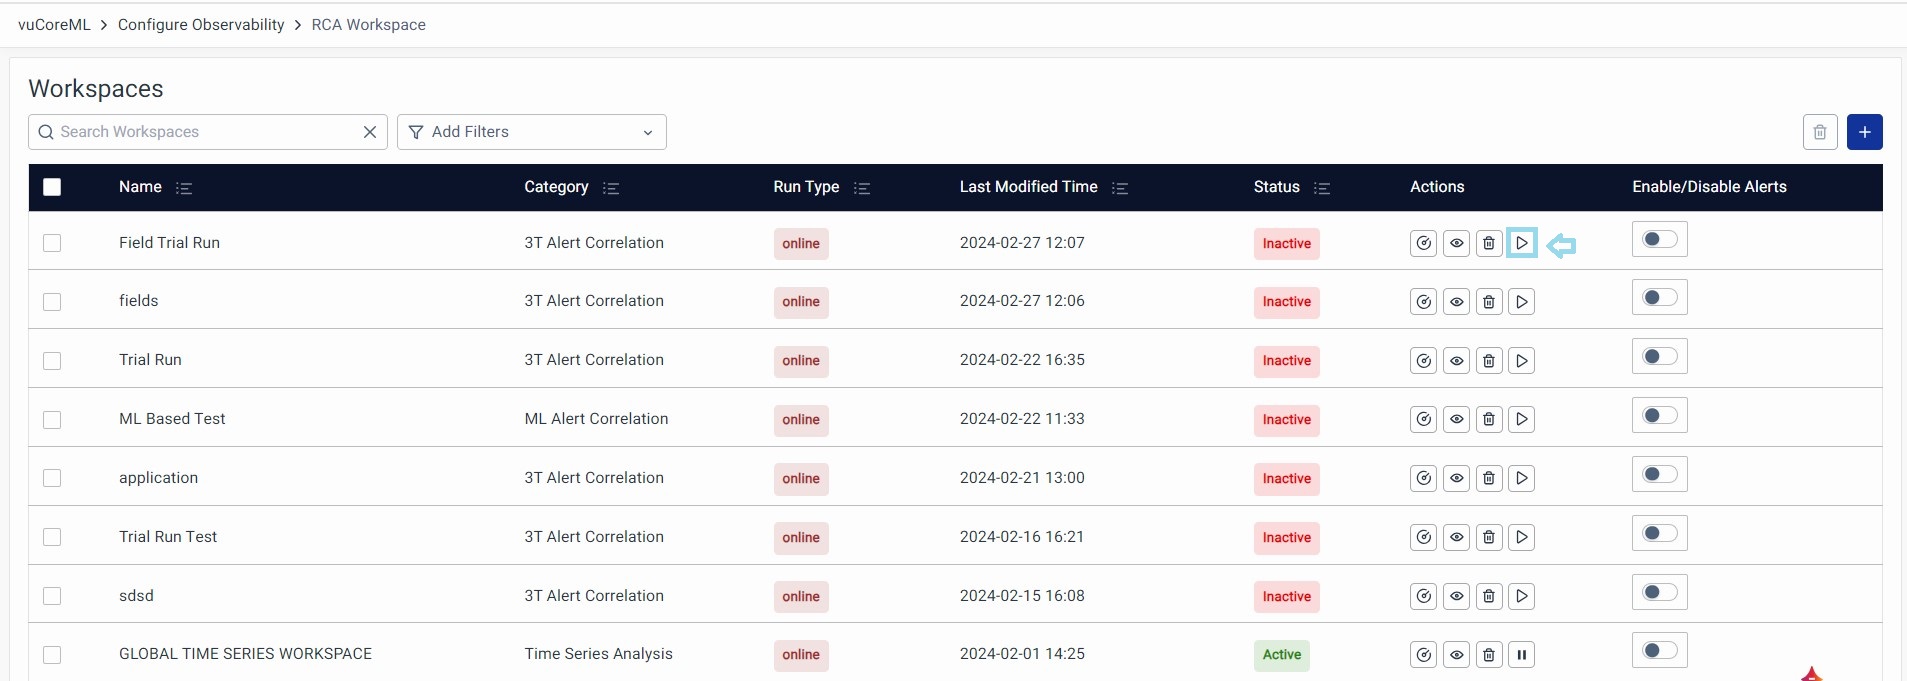The image size is (1907, 681).
Task: Open the Add Filters dropdown
Action: [531, 132]
